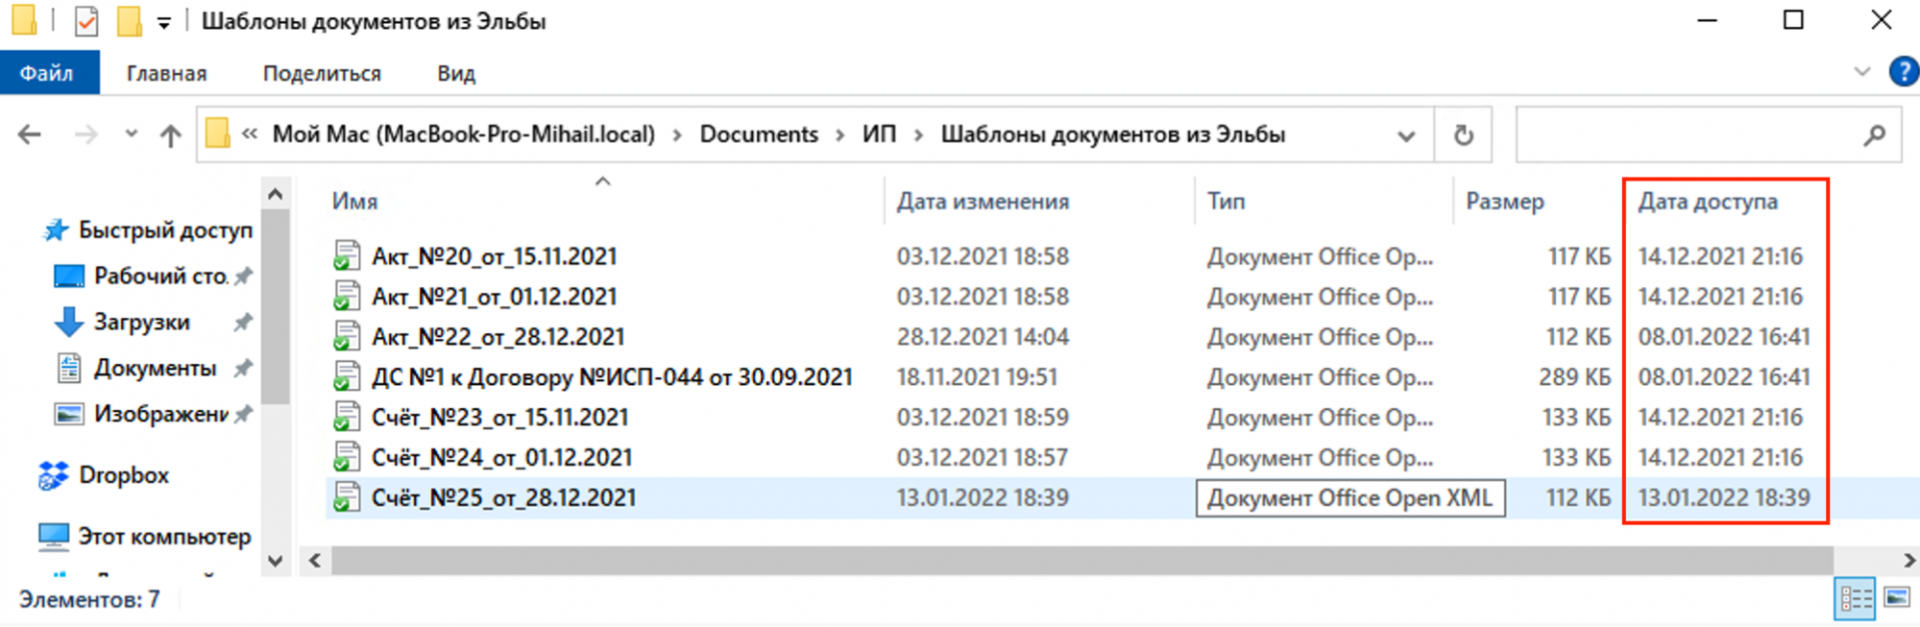
Task: Refresh the current folder view
Action: (1463, 135)
